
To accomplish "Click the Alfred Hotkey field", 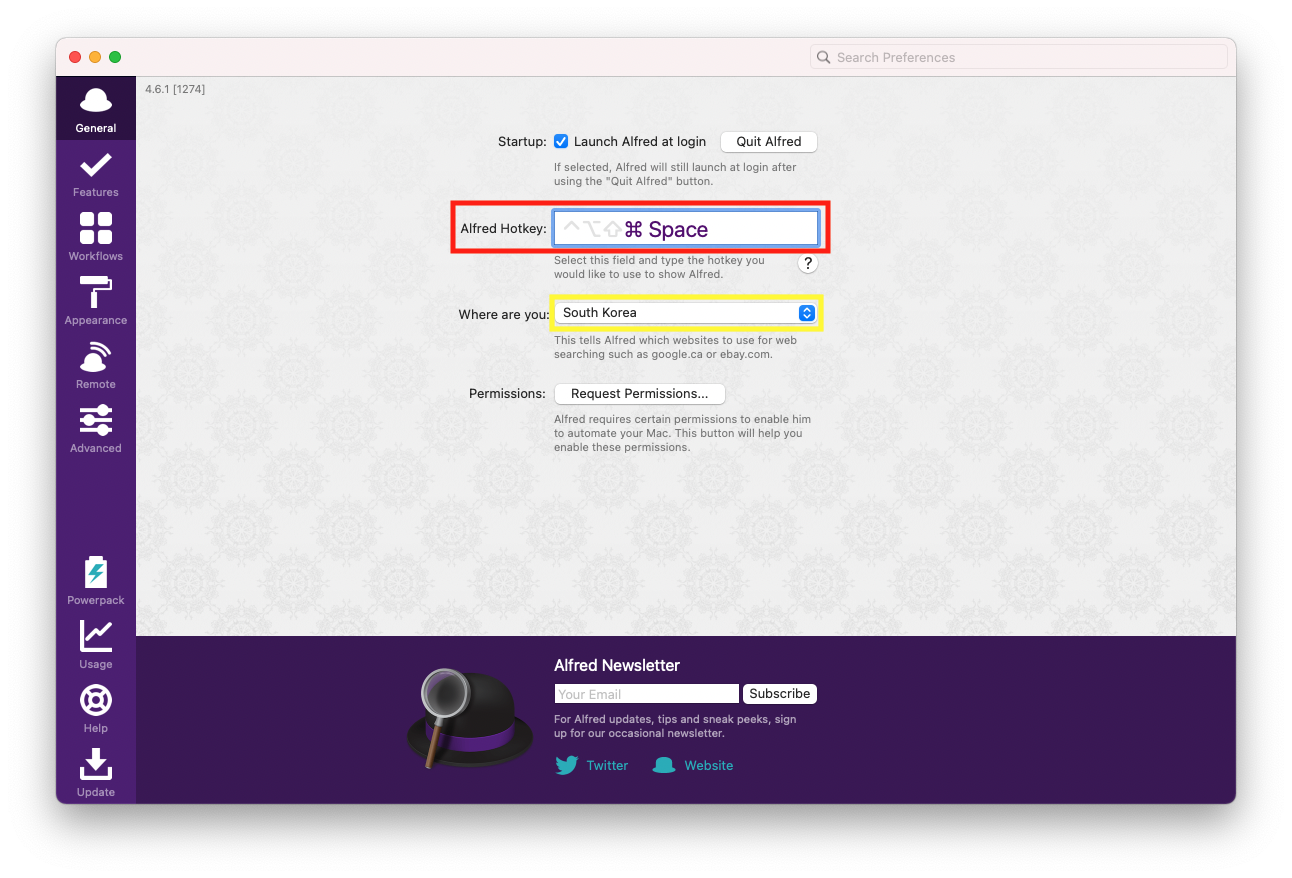I will coord(686,229).
